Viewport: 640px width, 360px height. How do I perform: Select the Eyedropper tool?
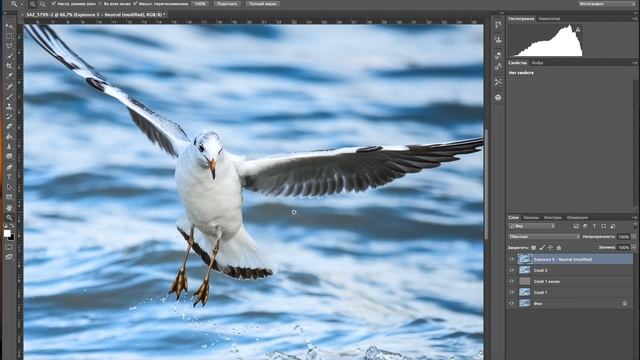tap(9, 76)
